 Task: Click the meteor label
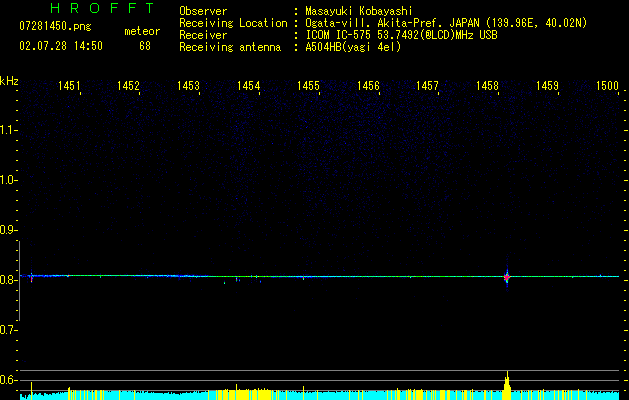tap(142, 31)
